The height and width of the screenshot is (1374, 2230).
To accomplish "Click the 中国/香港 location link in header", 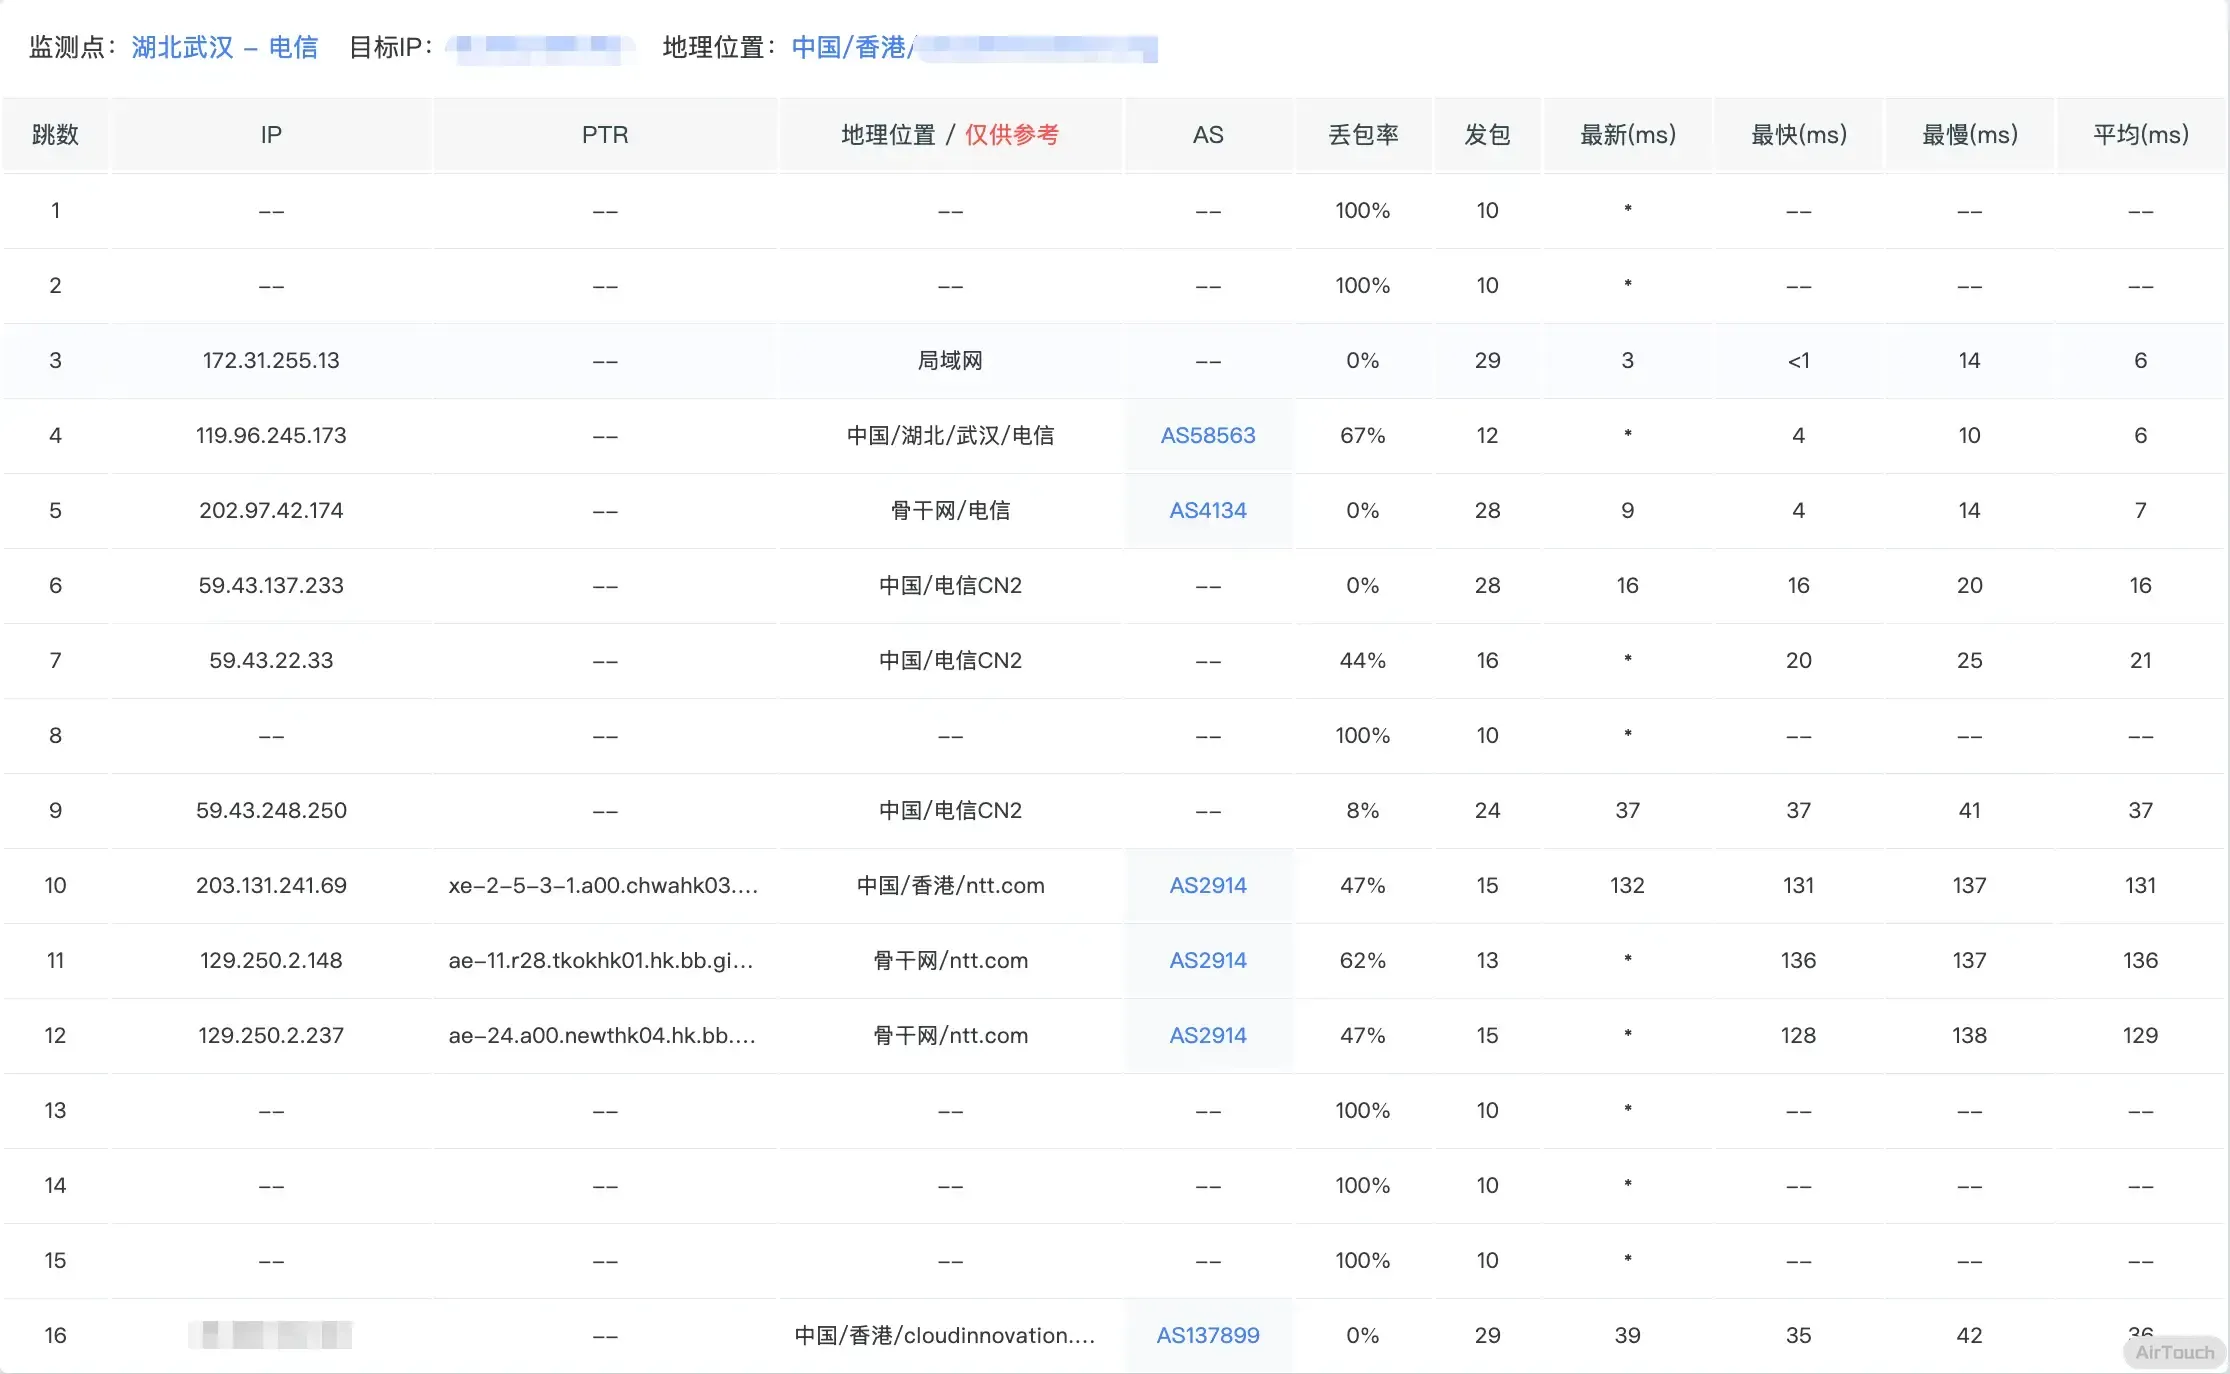I will (x=848, y=47).
